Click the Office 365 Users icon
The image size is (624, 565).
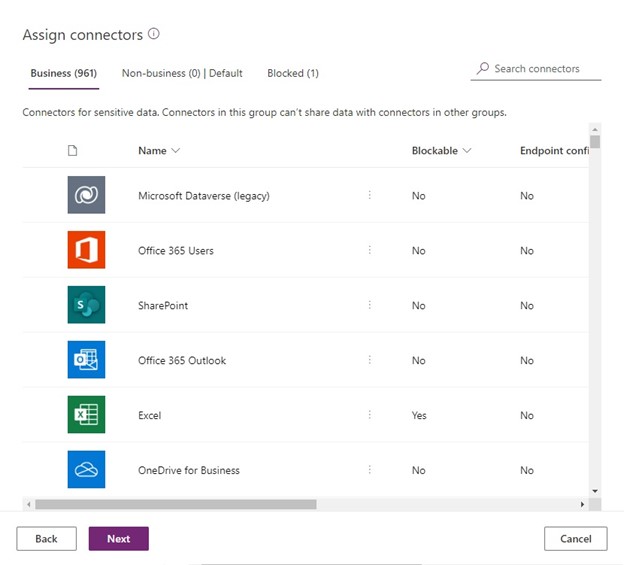point(86,250)
